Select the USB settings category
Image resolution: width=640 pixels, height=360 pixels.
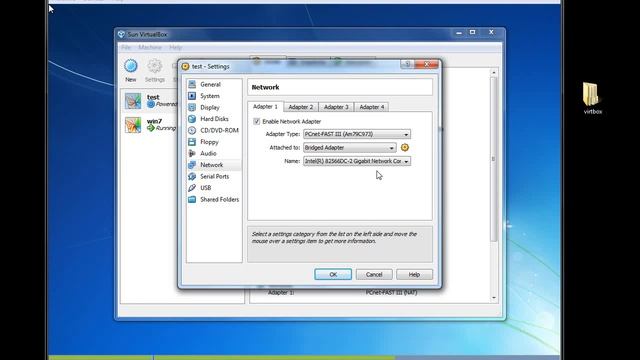click(x=214, y=188)
